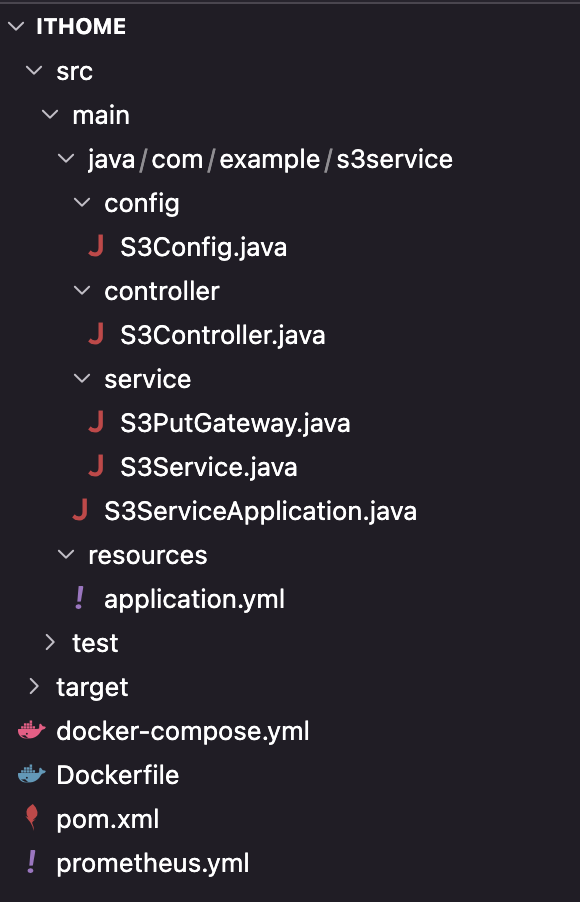Image resolution: width=580 pixels, height=902 pixels.
Task: Expand the target folder
Action: (x=35, y=686)
